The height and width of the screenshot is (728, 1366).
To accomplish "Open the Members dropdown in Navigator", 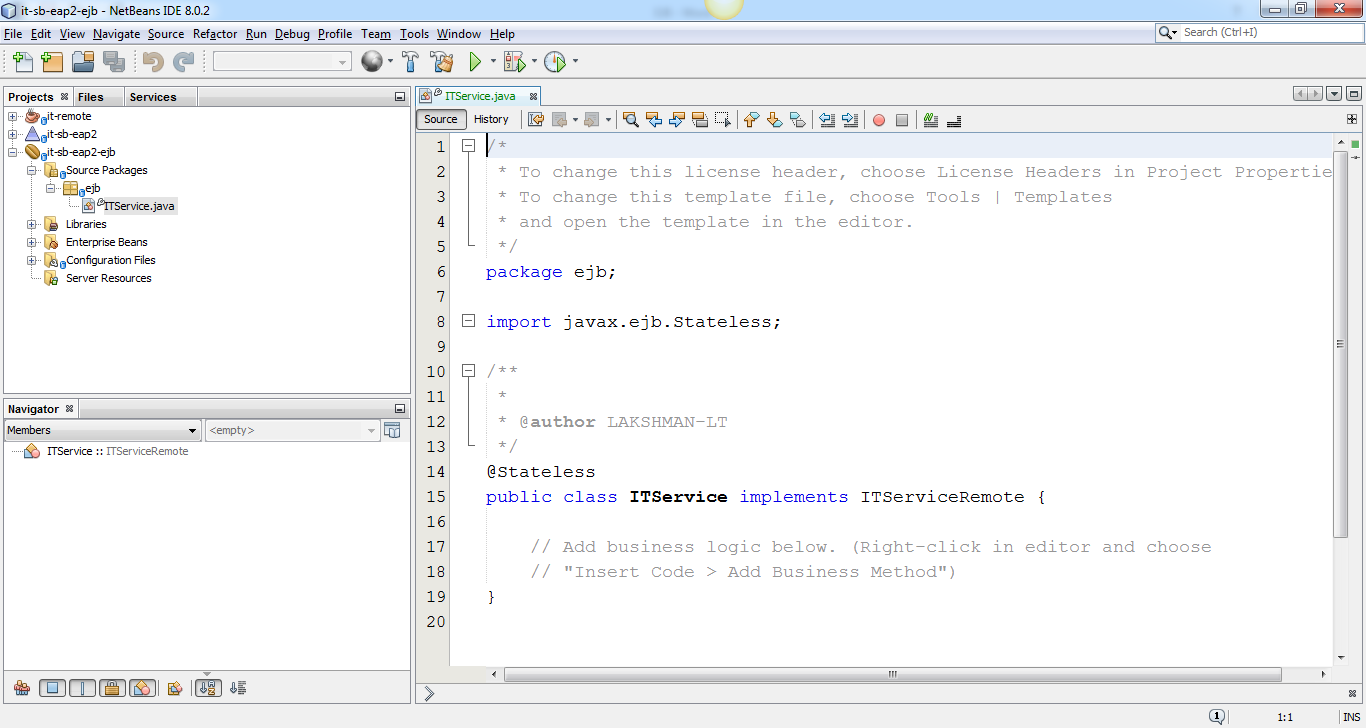I will (103, 430).
